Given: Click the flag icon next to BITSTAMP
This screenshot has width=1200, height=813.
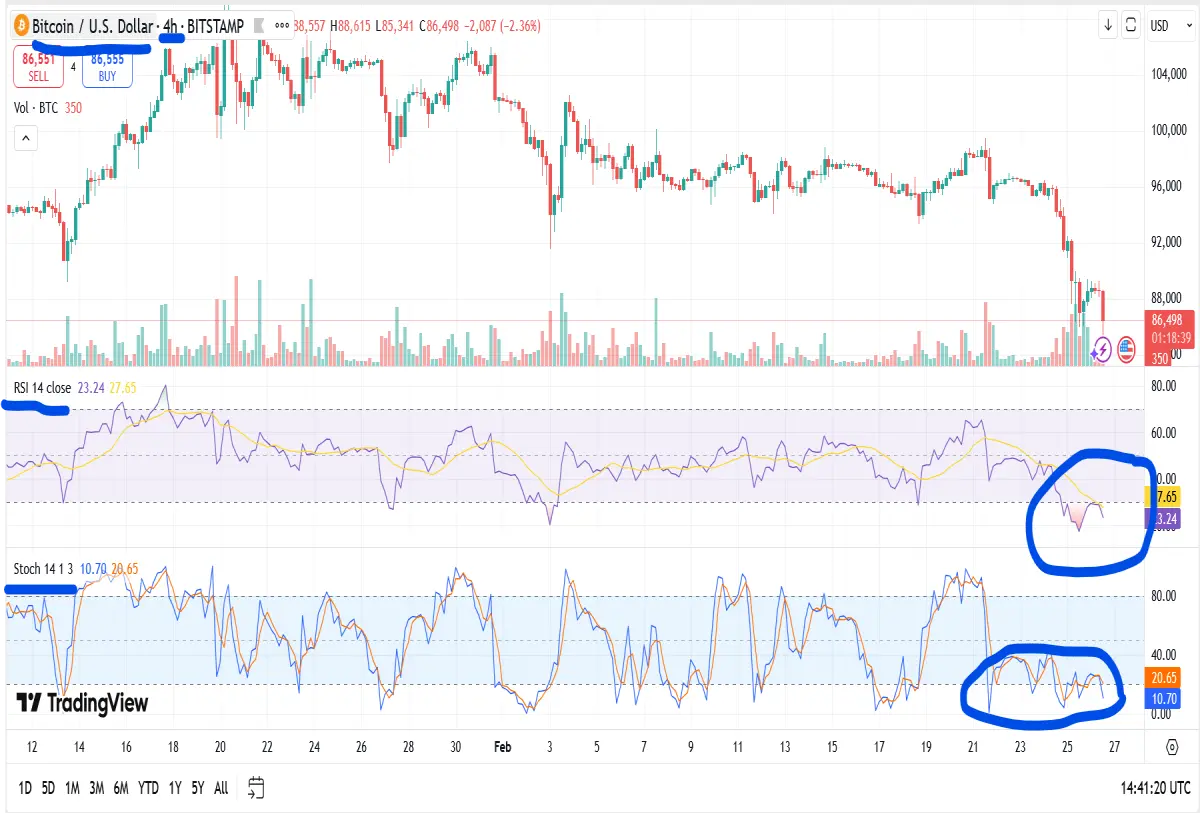Looking at the screenshot, I should pos(259,25).
